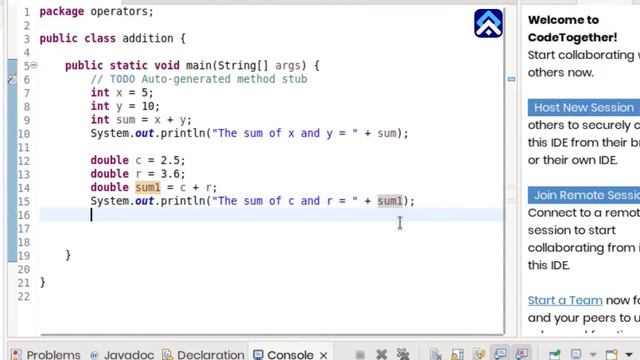Click the 'Welcome to CodeTogether!' heading
The width and height of the screenshot is (640, 360).
[x=572, y=29]
